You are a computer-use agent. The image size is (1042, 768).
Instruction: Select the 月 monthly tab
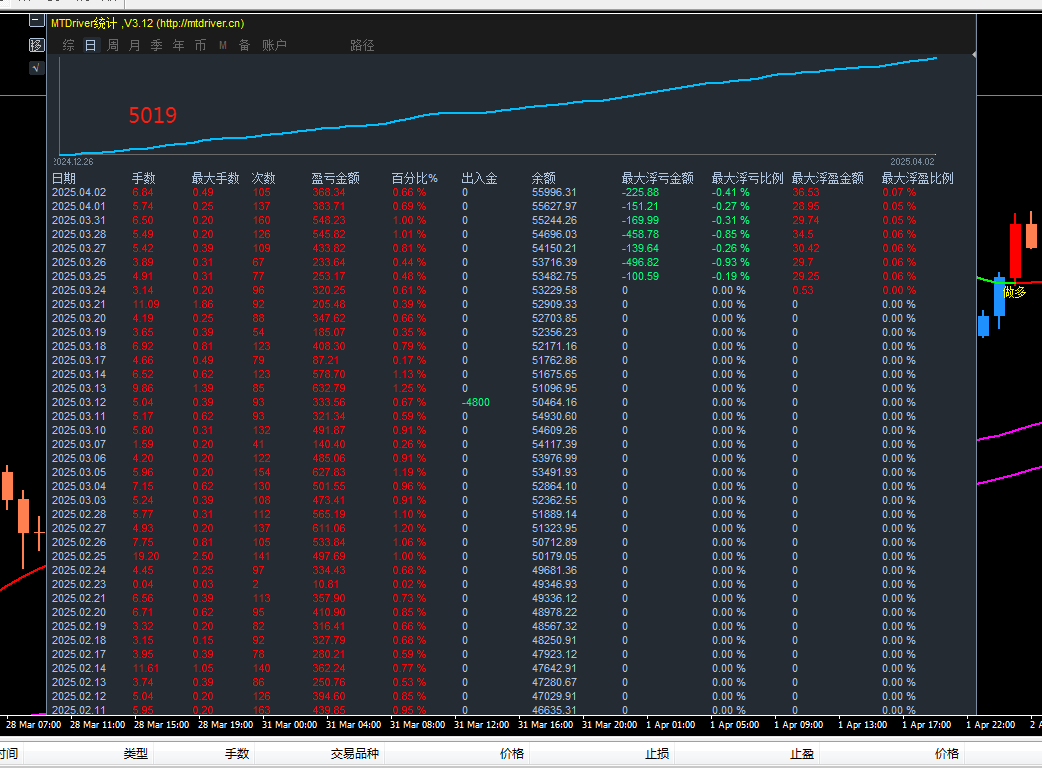135,45
